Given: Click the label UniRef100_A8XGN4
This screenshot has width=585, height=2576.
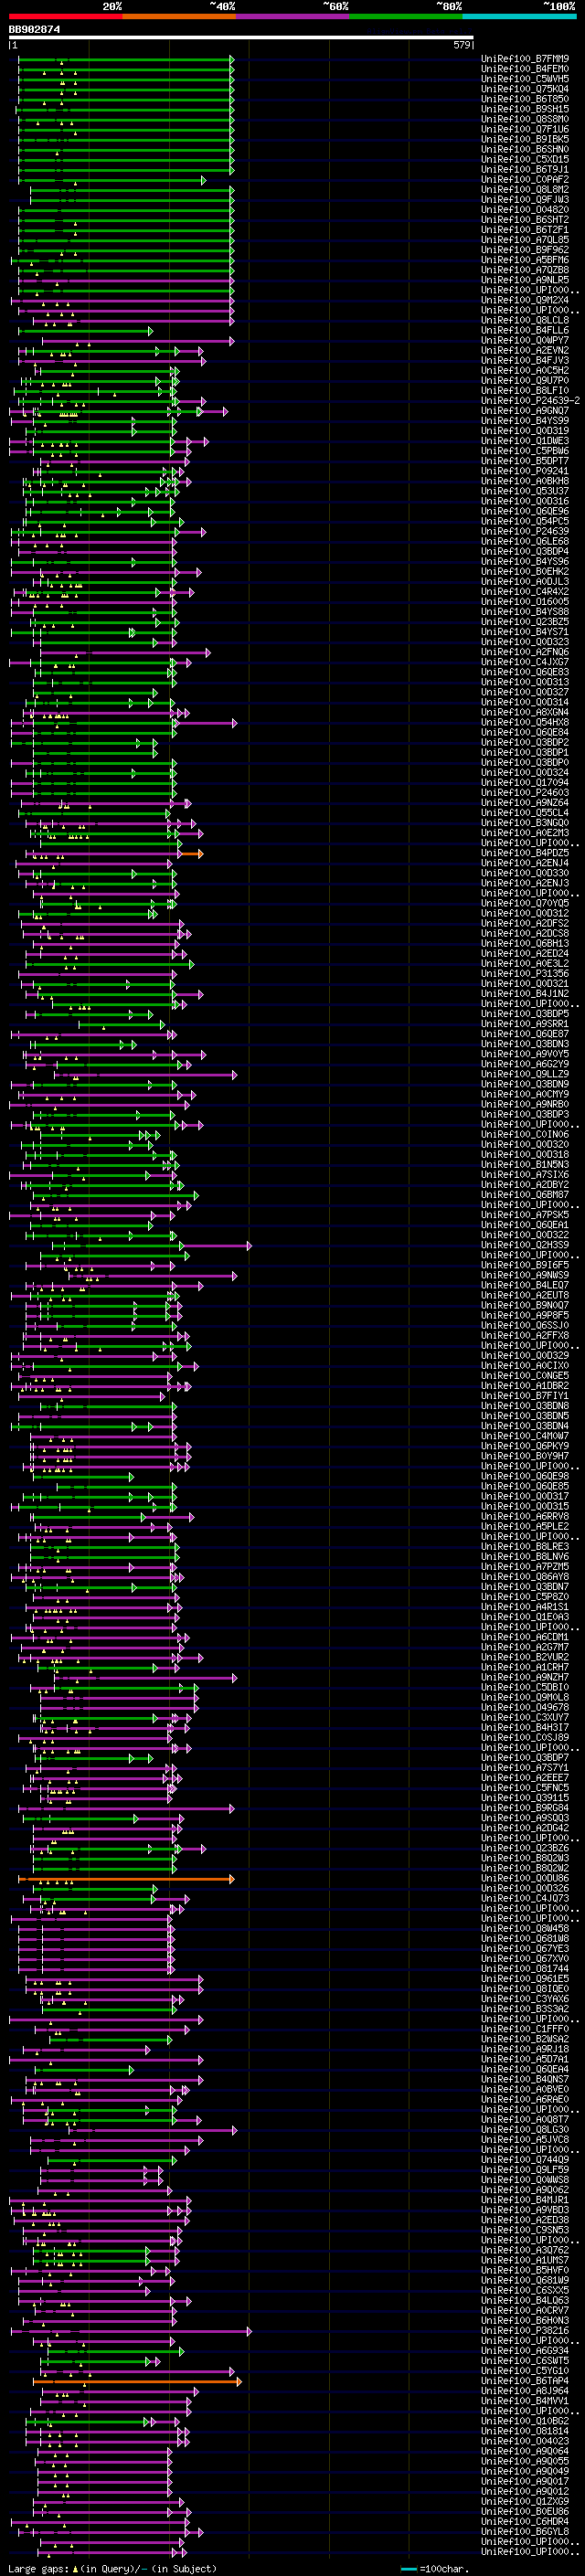Looking at the screenshot, I should 525,712.
